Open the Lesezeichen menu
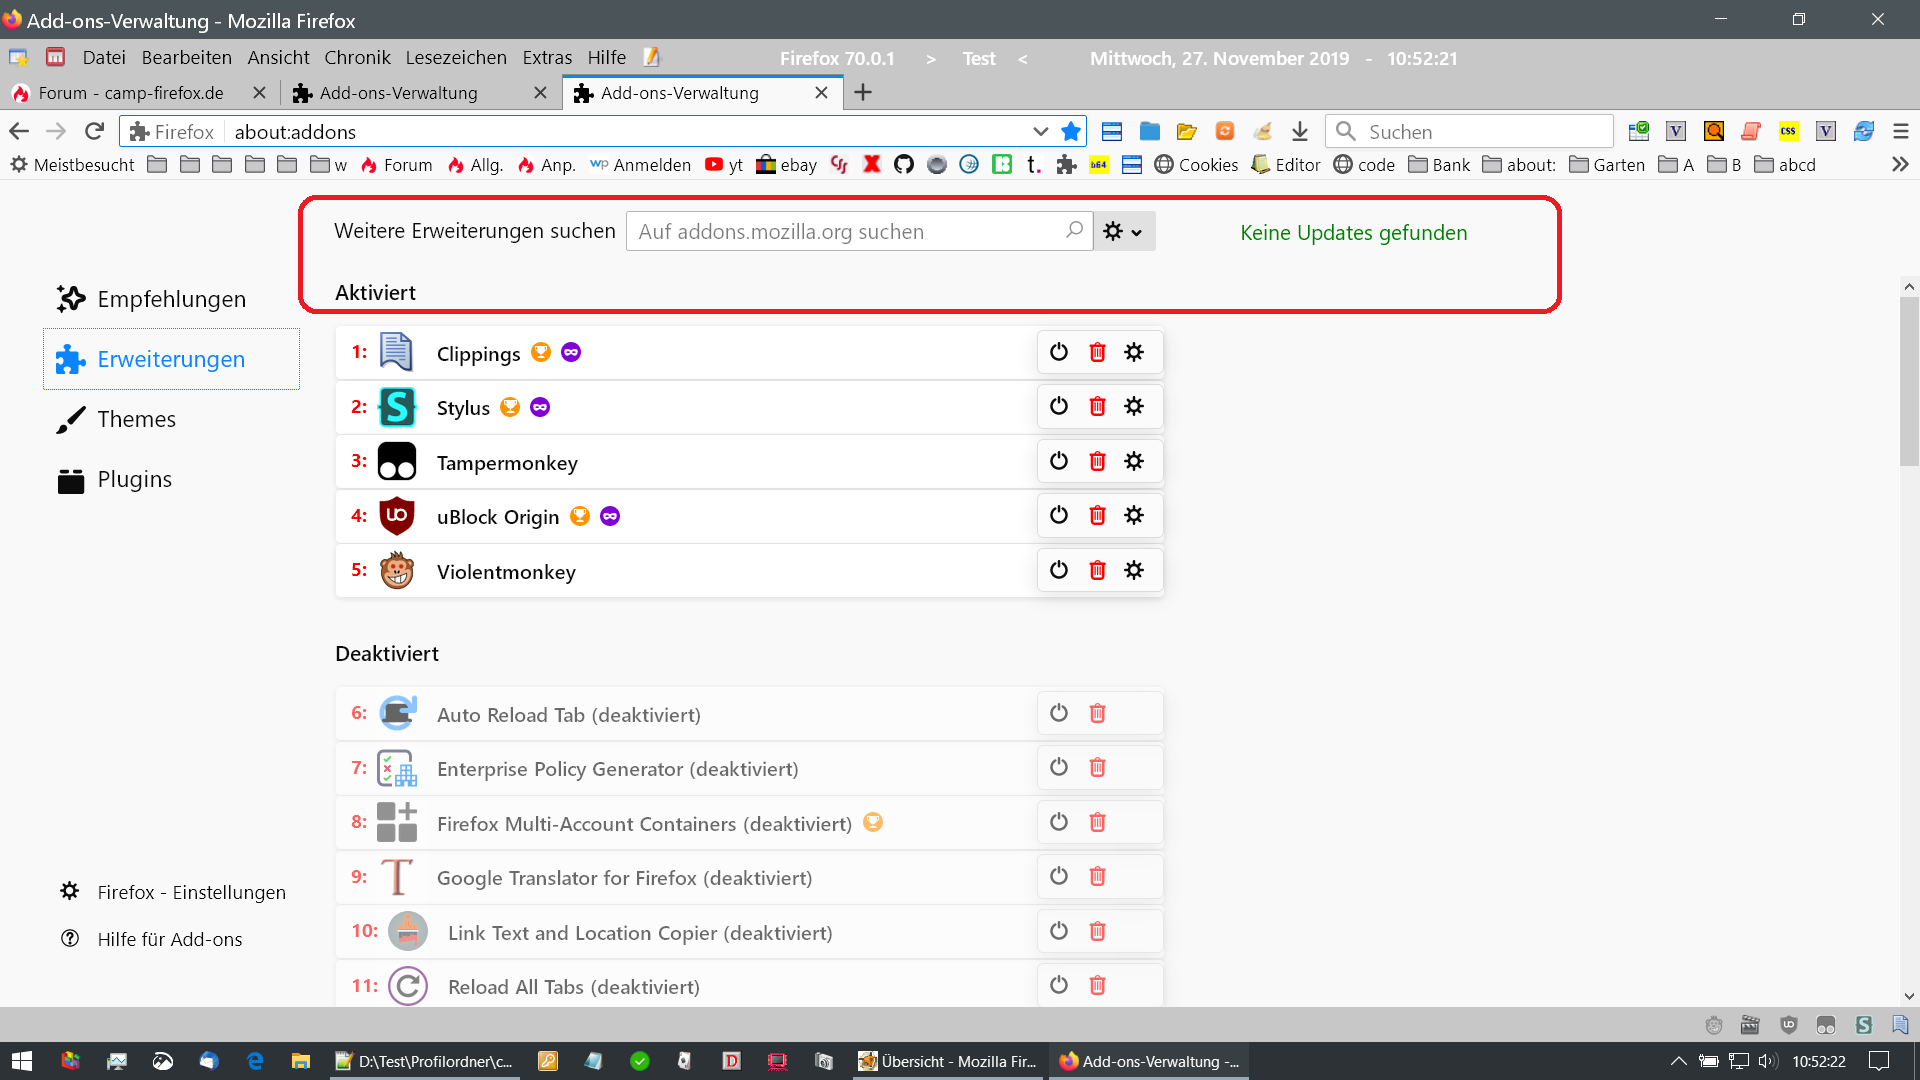This screenshot has width=1920, height=1080. [x=456, y=58]
